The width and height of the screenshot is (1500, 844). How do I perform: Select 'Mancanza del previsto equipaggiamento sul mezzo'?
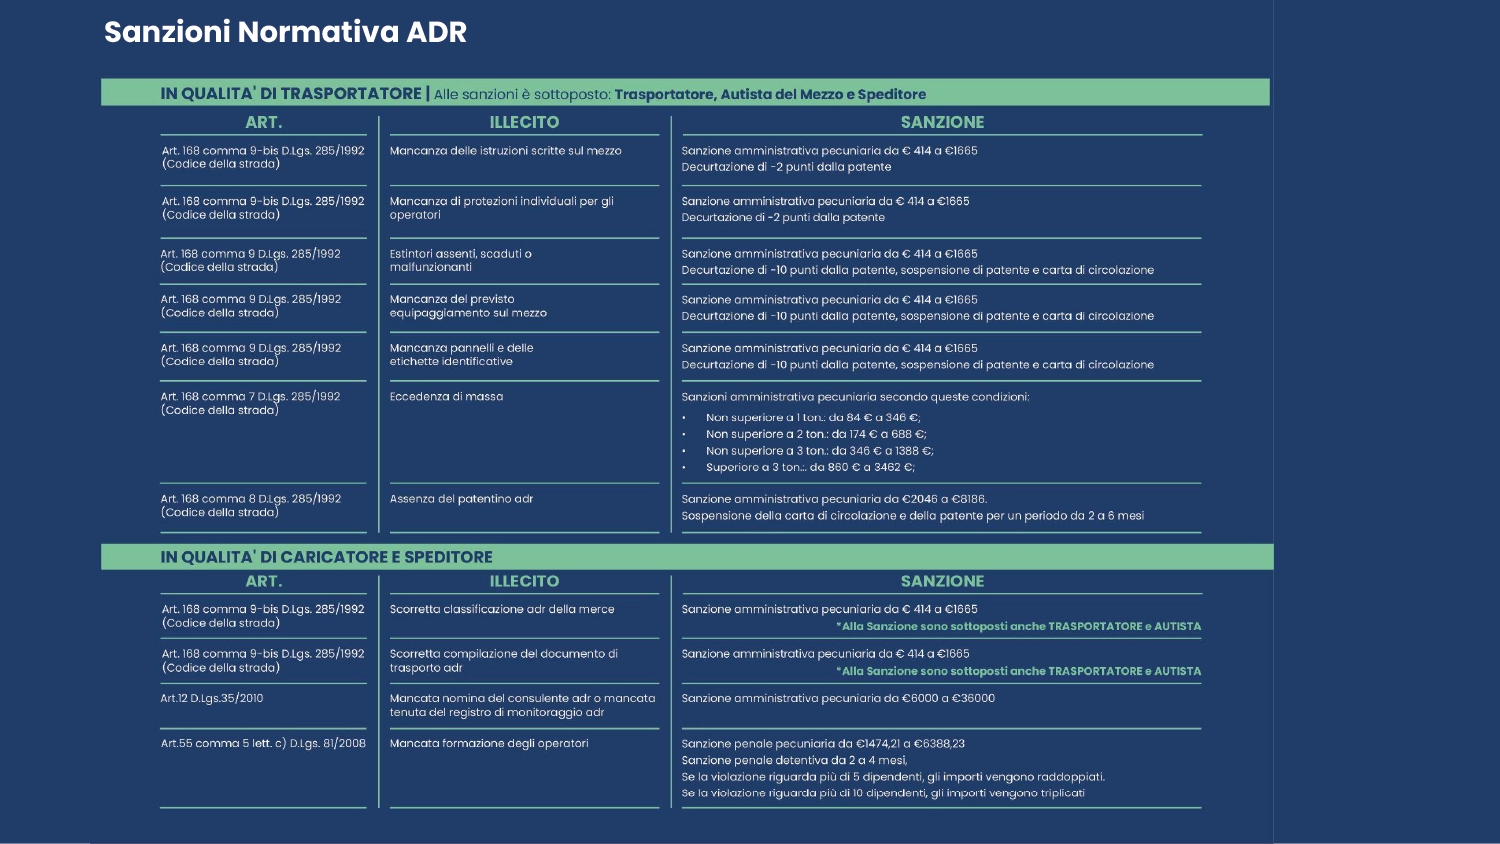467,306
